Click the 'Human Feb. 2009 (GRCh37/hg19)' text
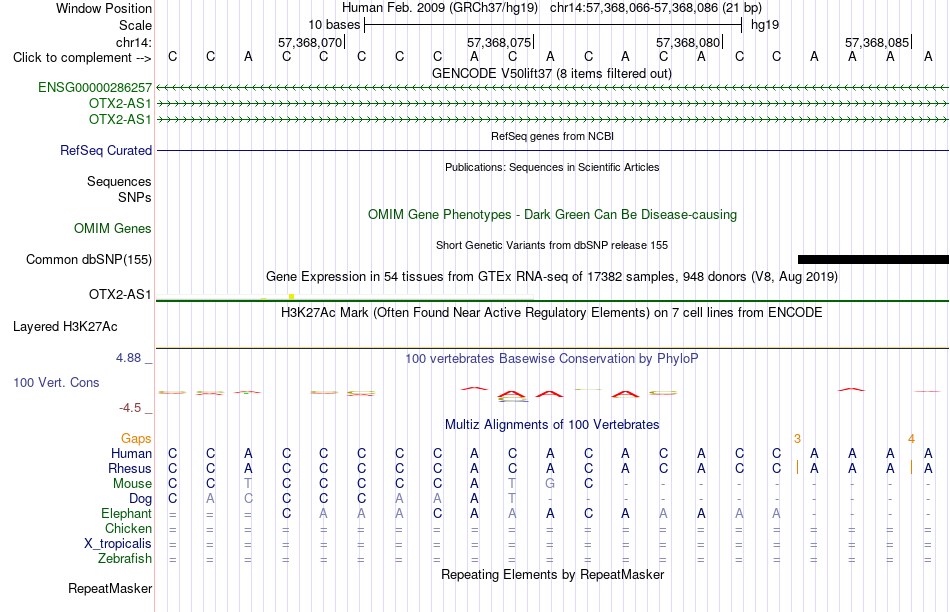Image resolution: width=950 pixels, height=612 pixels. pos(440,8)
